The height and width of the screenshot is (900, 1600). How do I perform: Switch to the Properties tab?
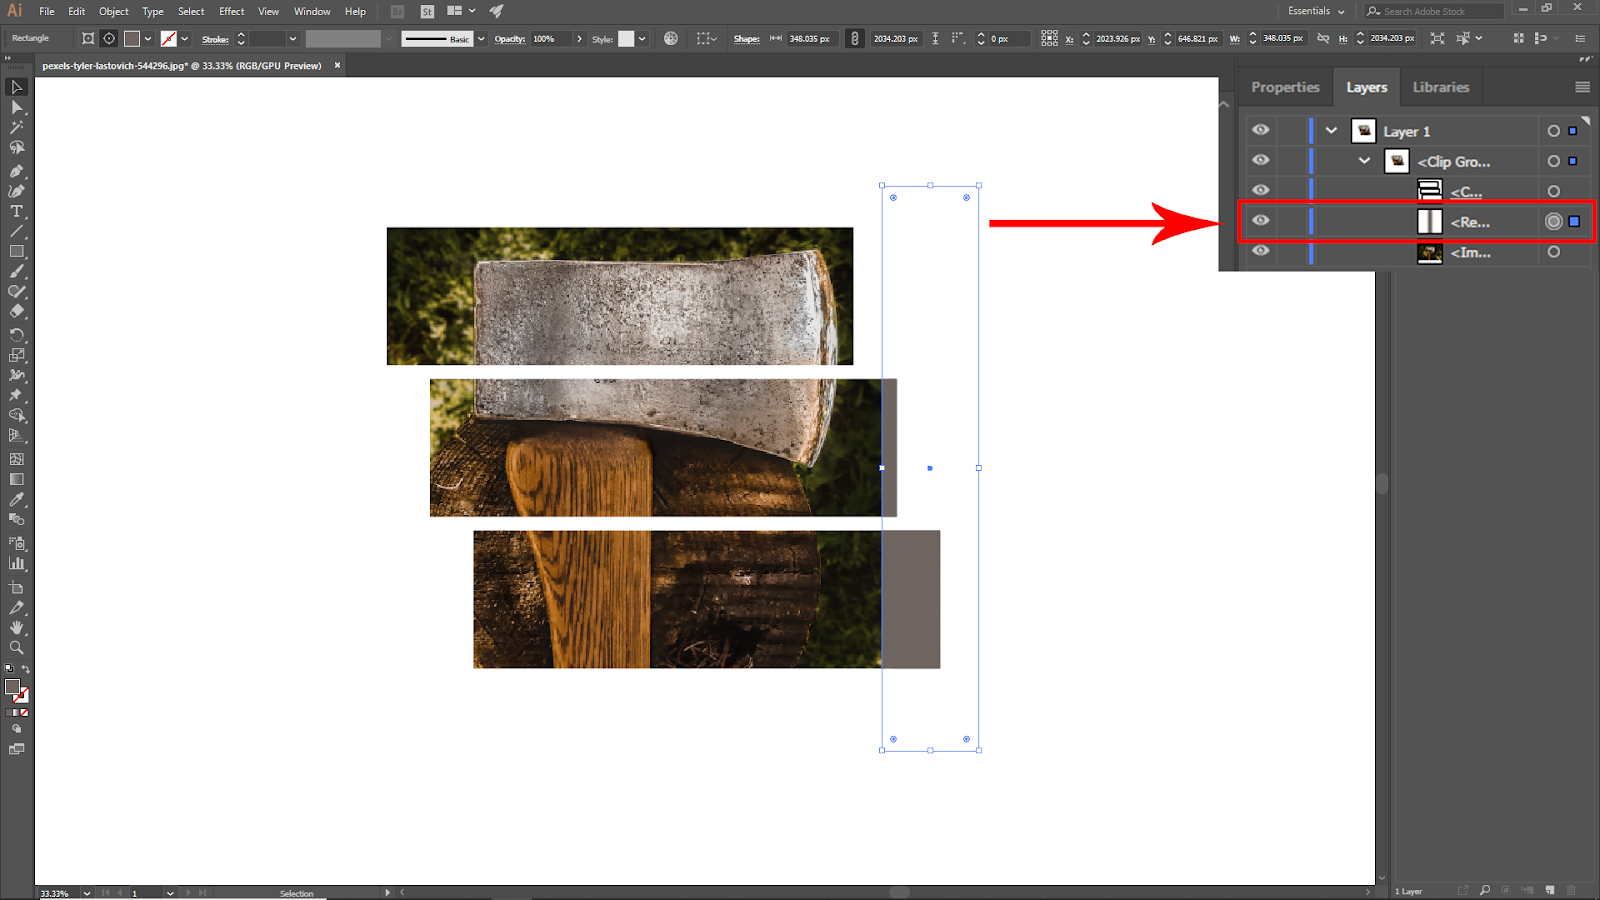[1285, 87]
